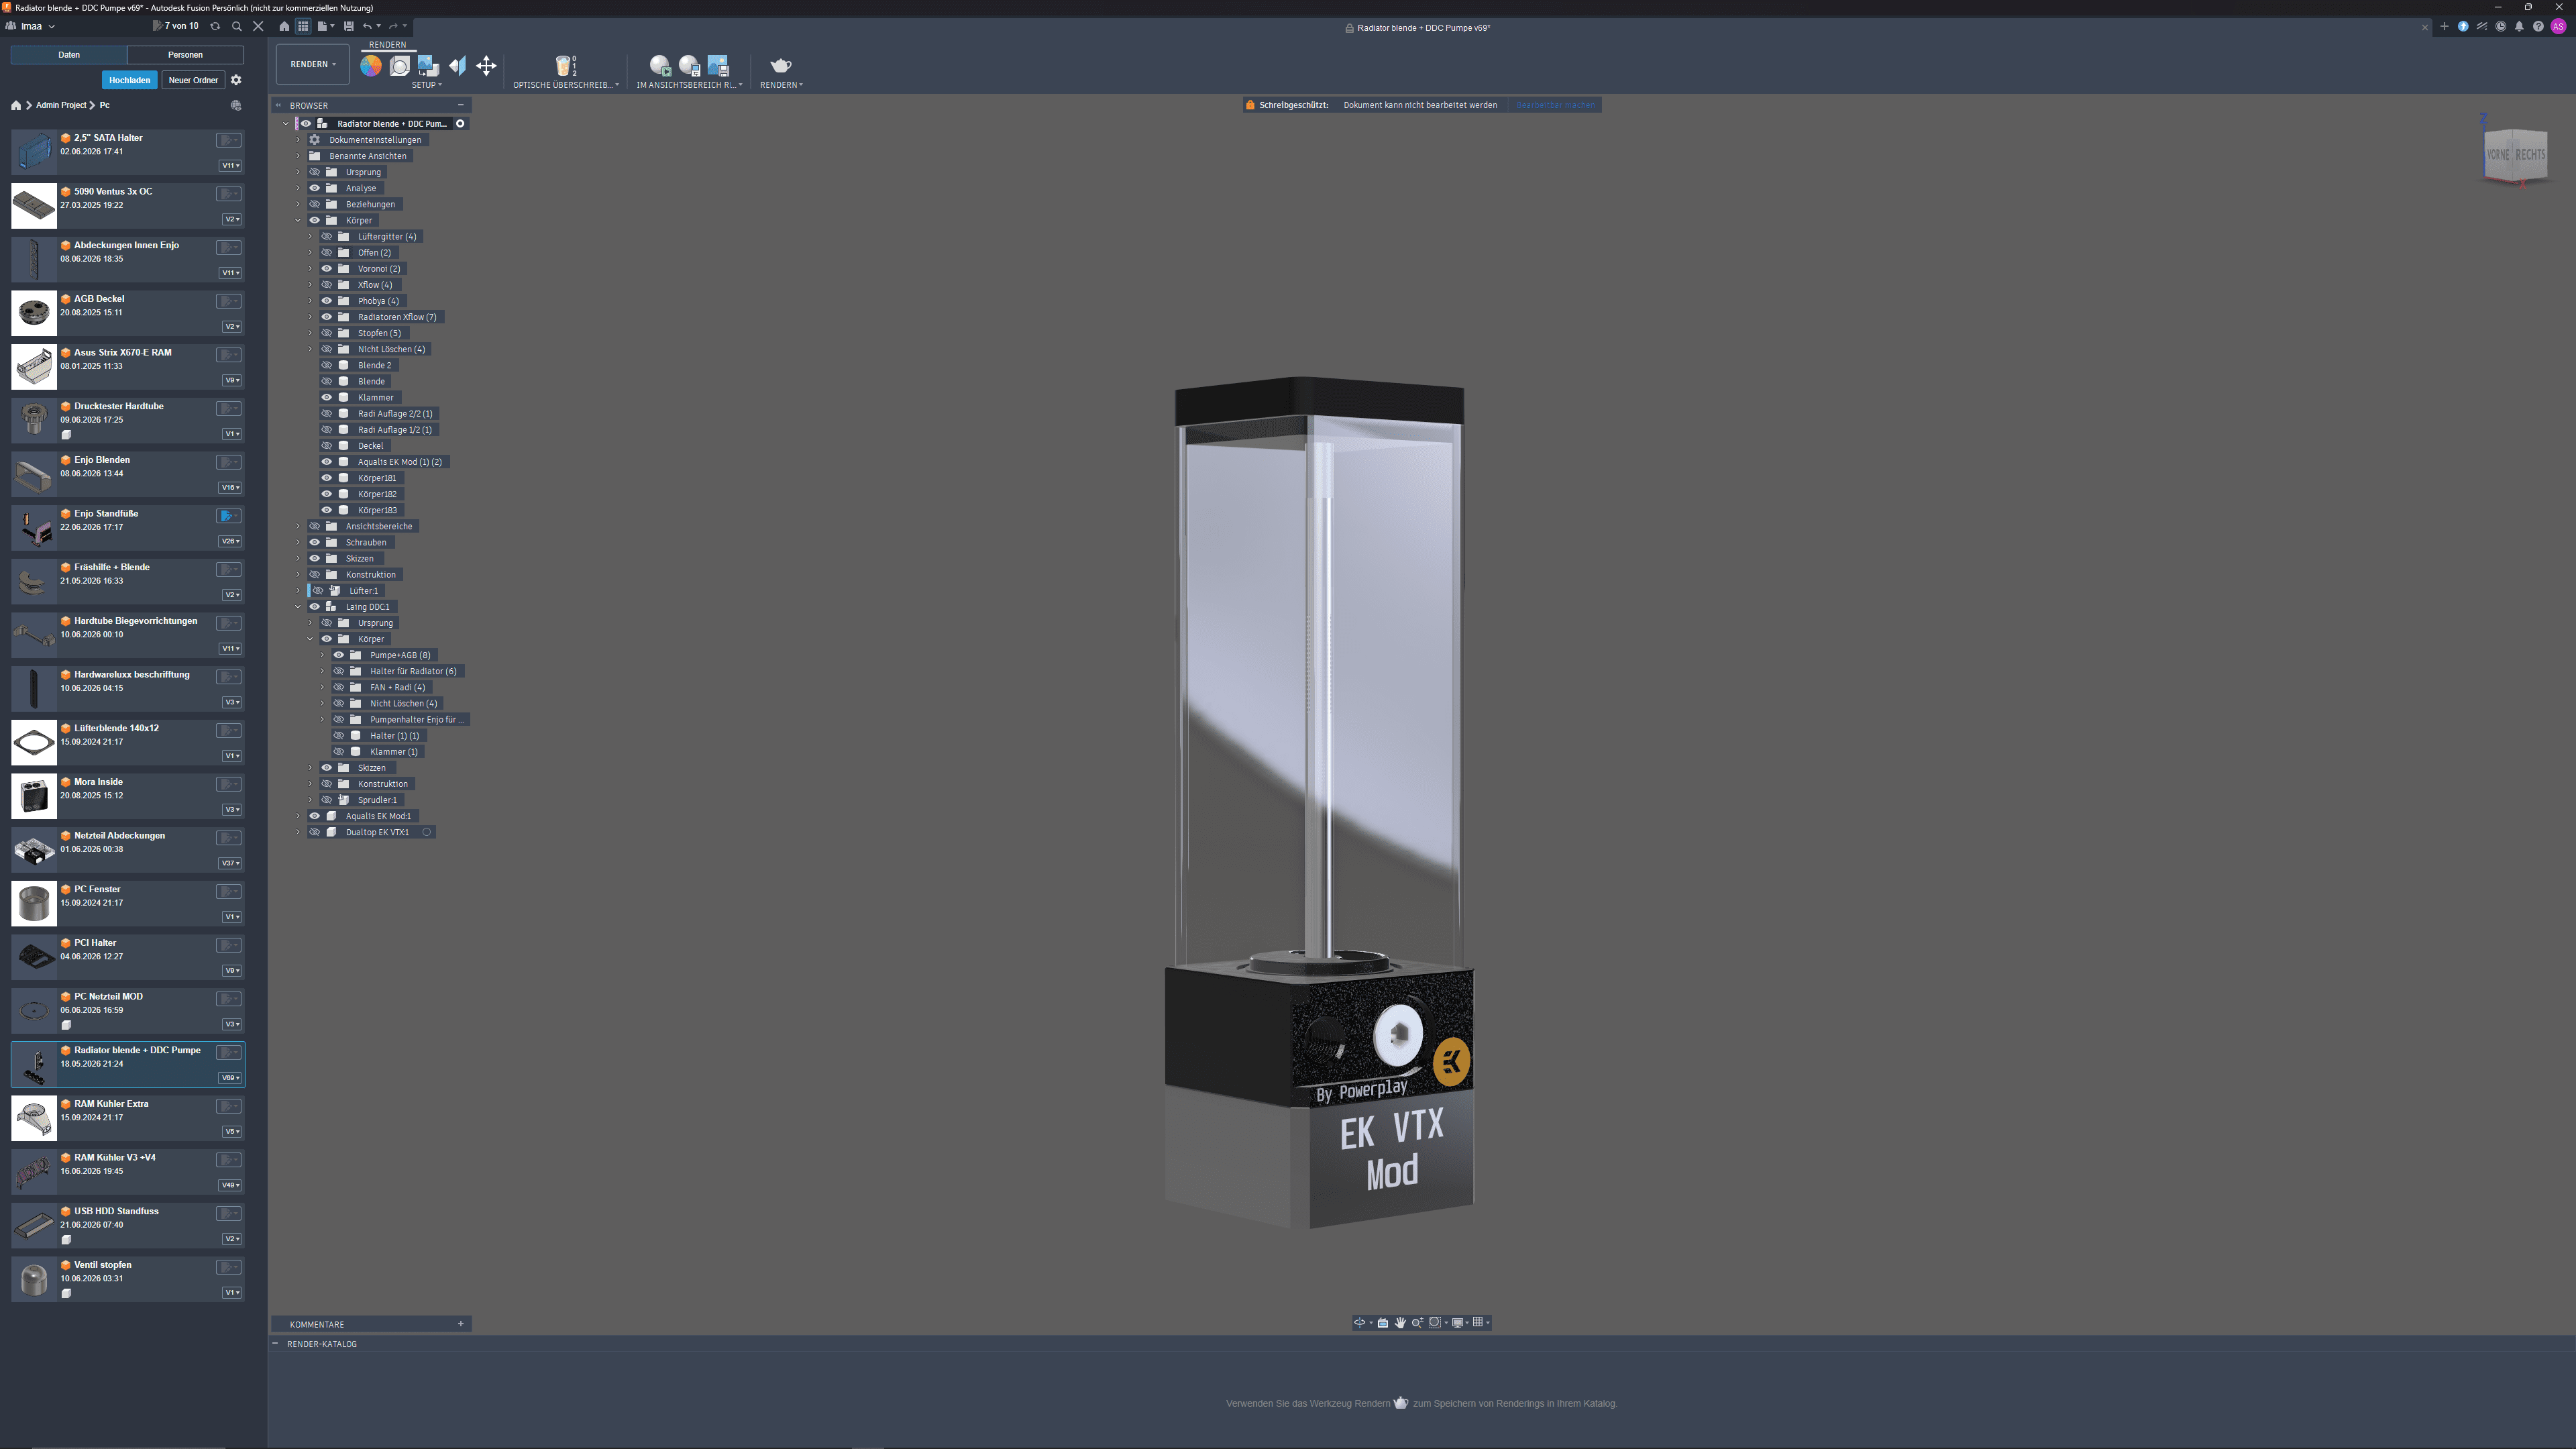Close the data panel with X
This screenshot has width=2576, height=1449.
[258, 26]
